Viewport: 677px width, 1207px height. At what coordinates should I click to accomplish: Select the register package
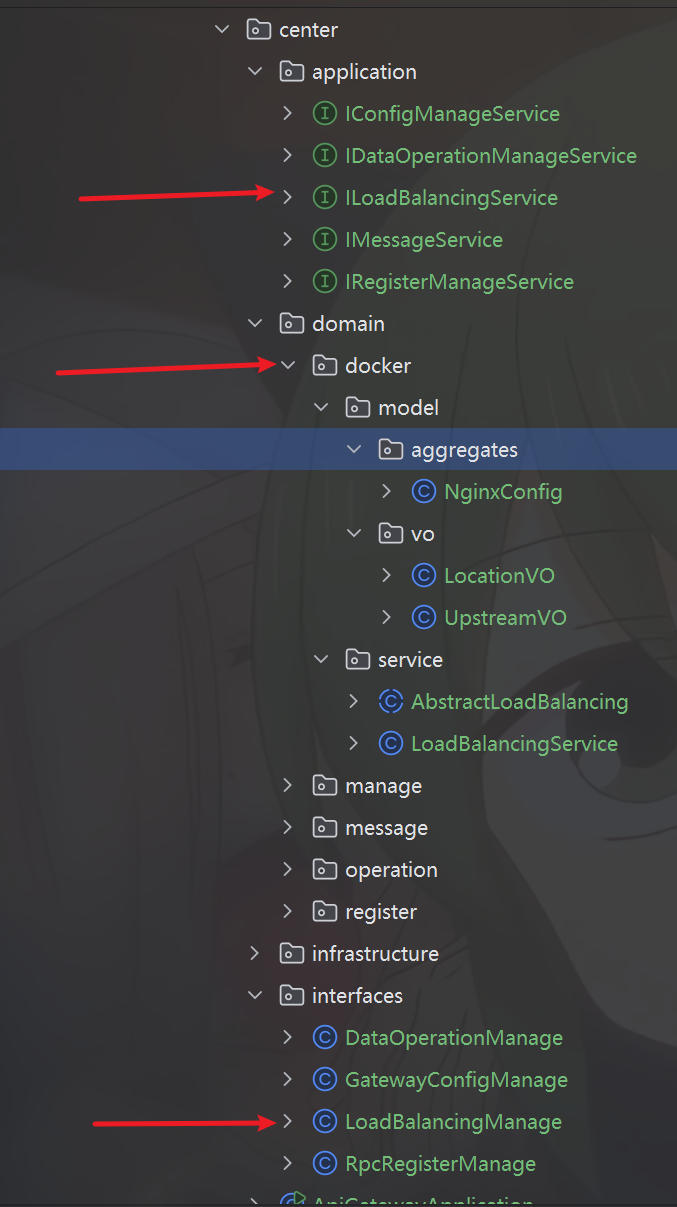point(380,912)
